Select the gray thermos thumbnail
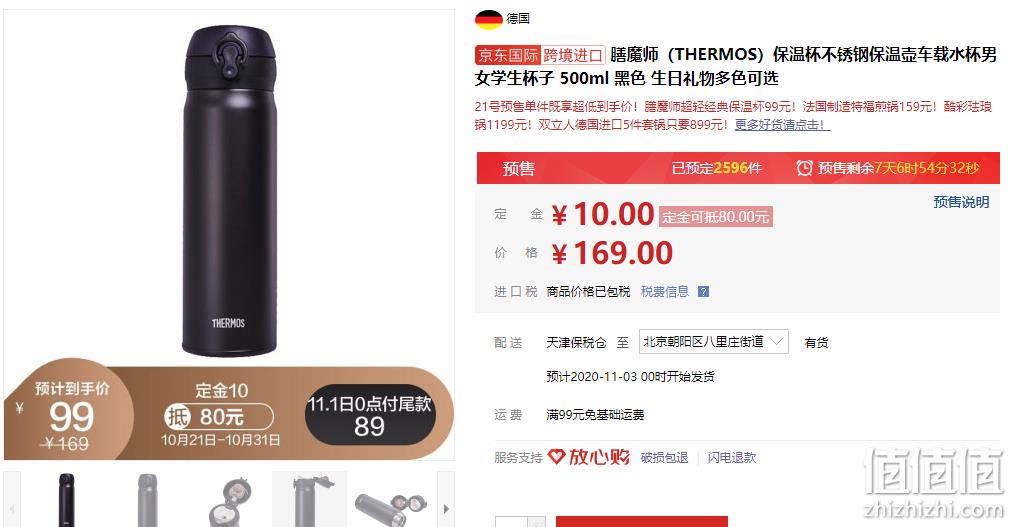 147,501
